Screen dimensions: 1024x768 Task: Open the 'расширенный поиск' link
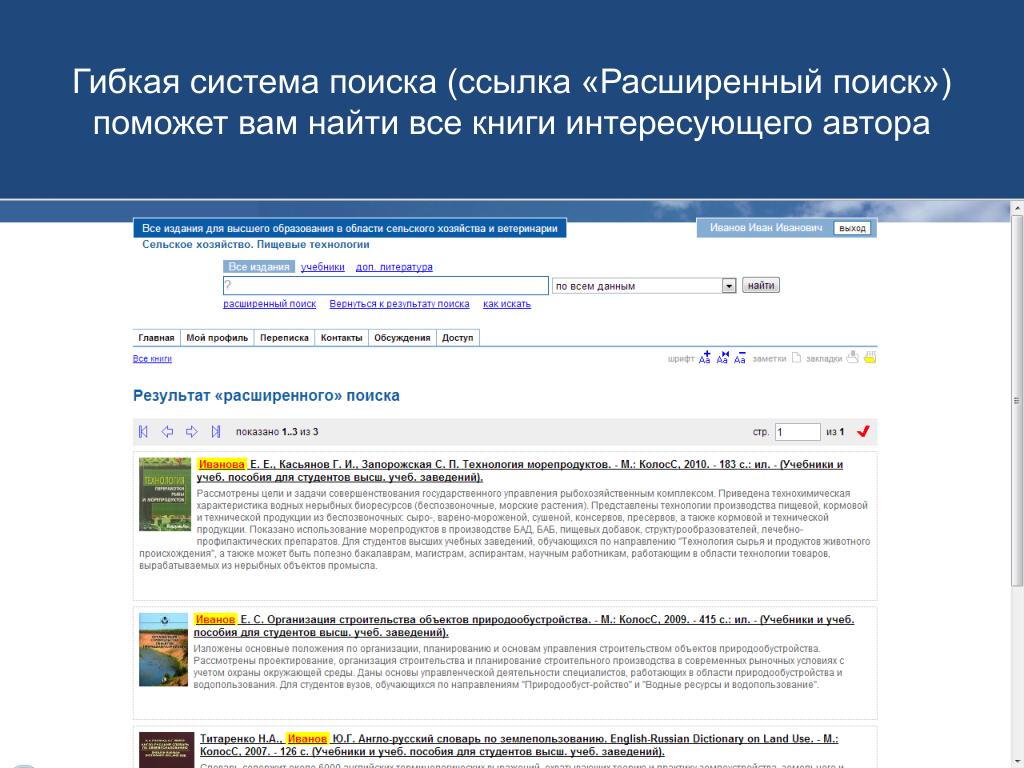270,304
